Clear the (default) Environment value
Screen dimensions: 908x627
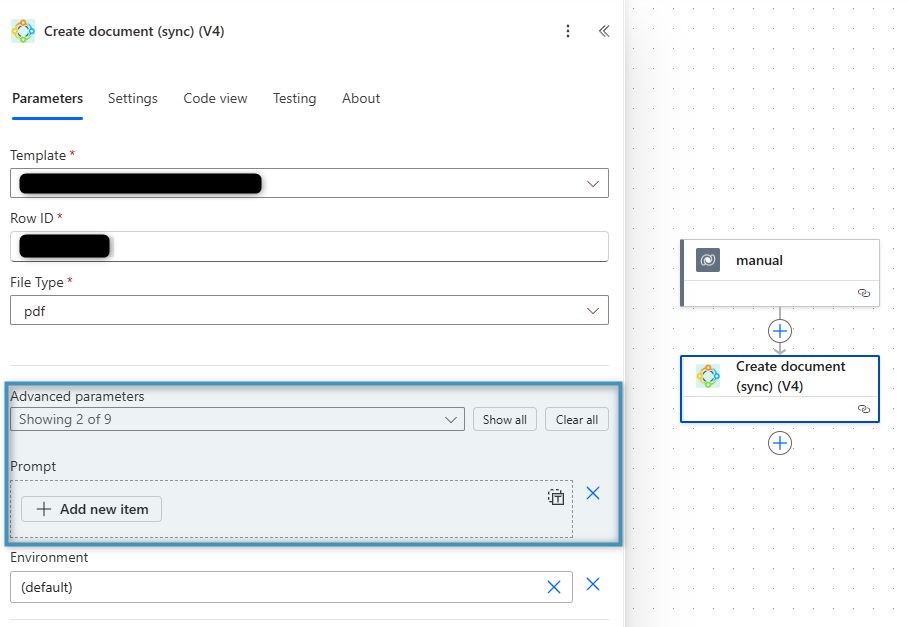point(554,587)
